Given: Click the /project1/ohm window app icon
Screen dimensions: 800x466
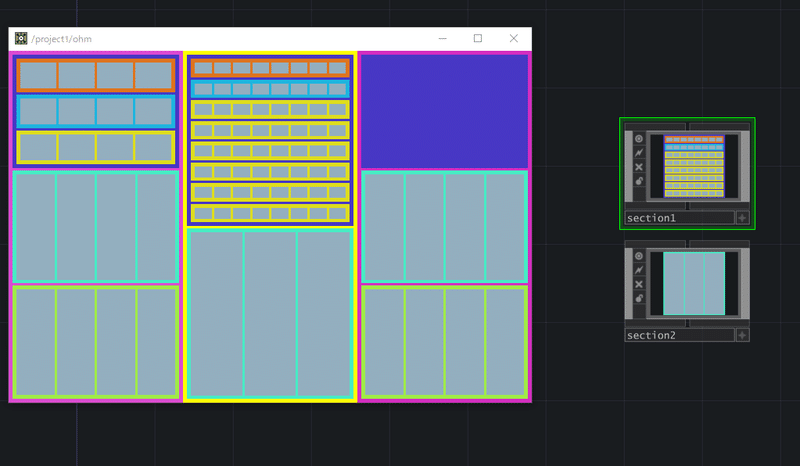Looking at the screenshot, I should (21, 39).
